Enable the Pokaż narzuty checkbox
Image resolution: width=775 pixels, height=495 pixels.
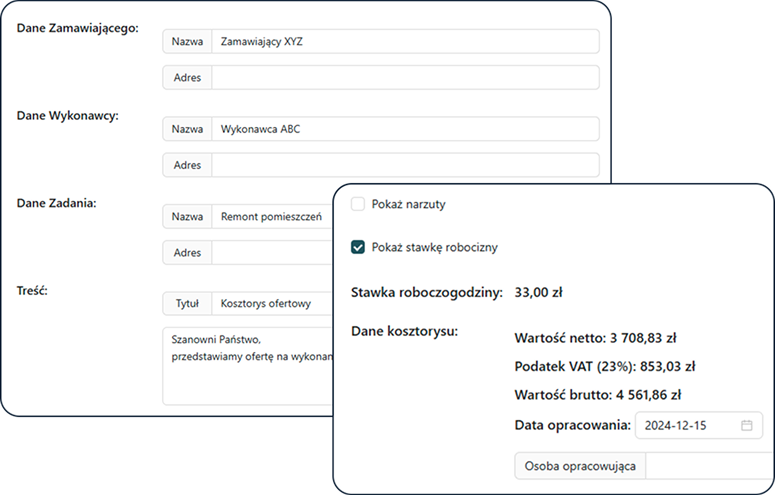[358, 204]
